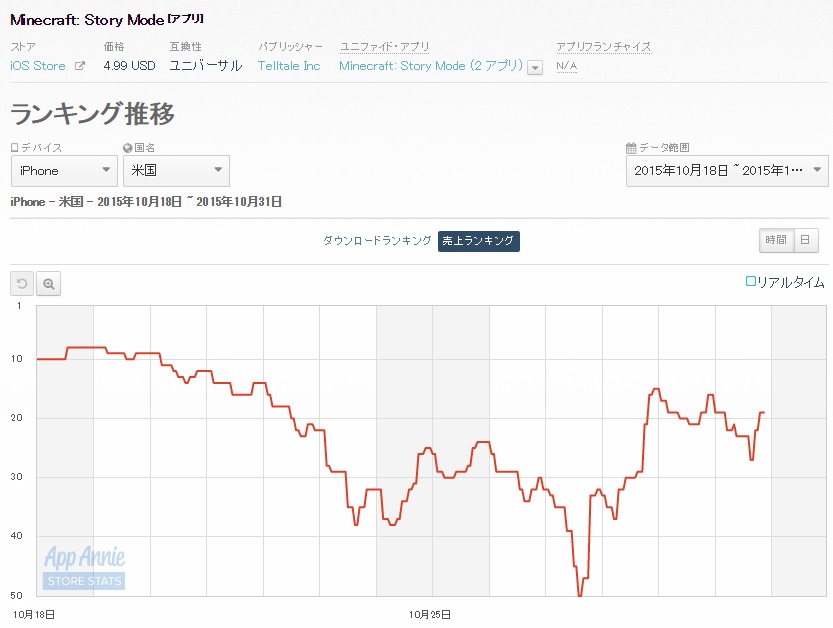Click the パブリッシャー column label
The width and height of the screenshot is (833, 628).
(x=290, y=47)
